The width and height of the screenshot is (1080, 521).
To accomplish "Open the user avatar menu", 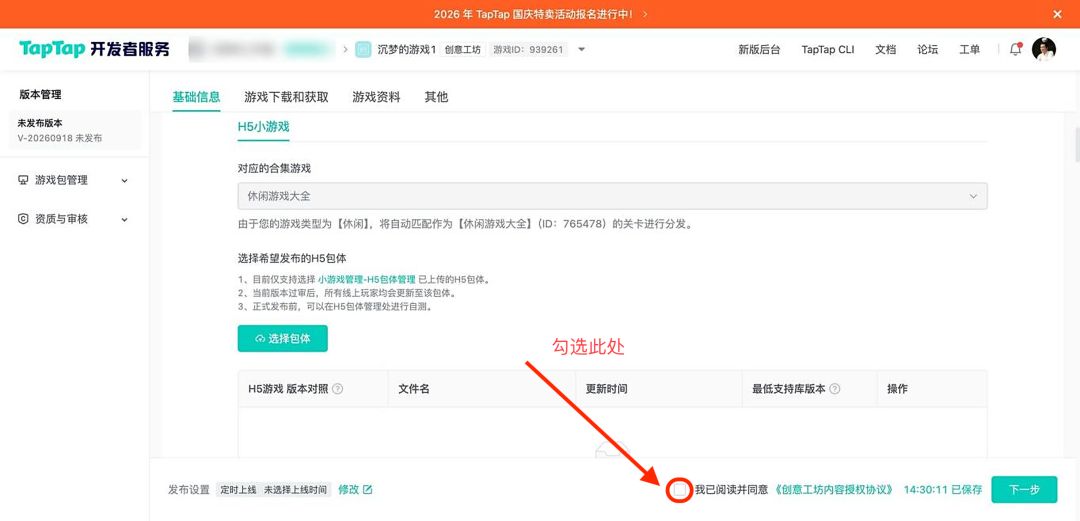I will (x=1043, y=50).
